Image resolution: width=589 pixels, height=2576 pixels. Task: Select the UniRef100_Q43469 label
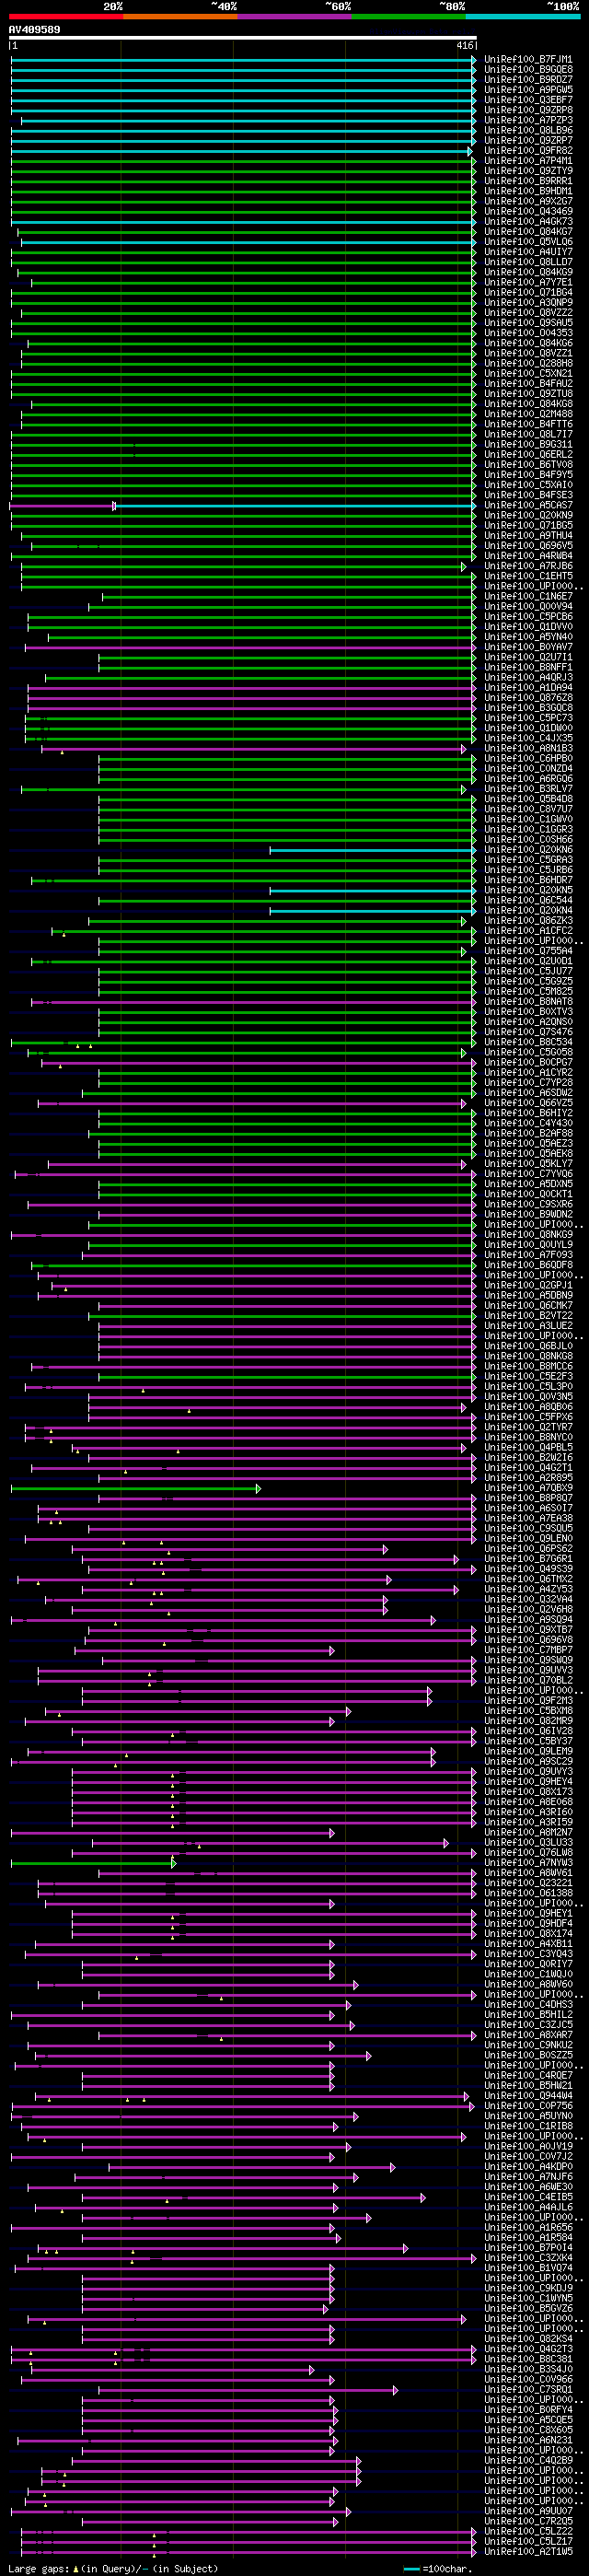click(529, 212)
